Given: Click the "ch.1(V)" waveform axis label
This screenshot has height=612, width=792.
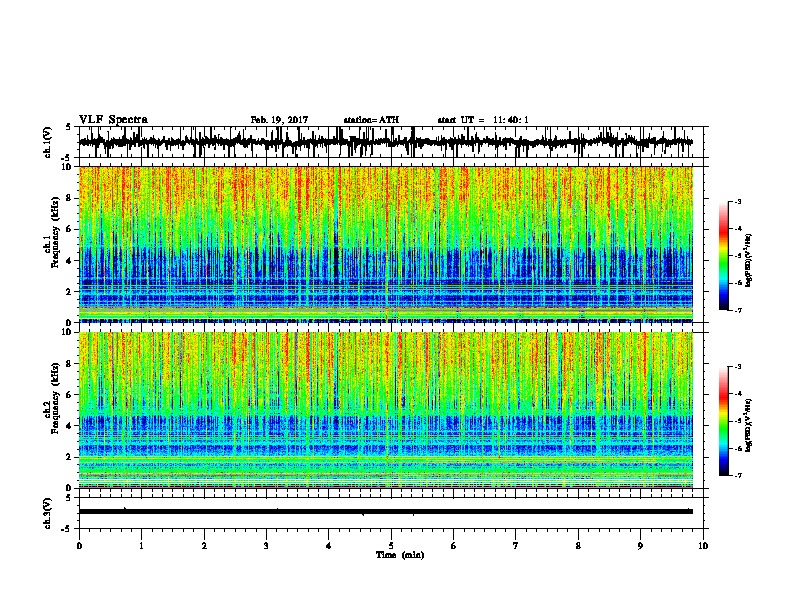Looking at the screenshot, I should 48,142.
